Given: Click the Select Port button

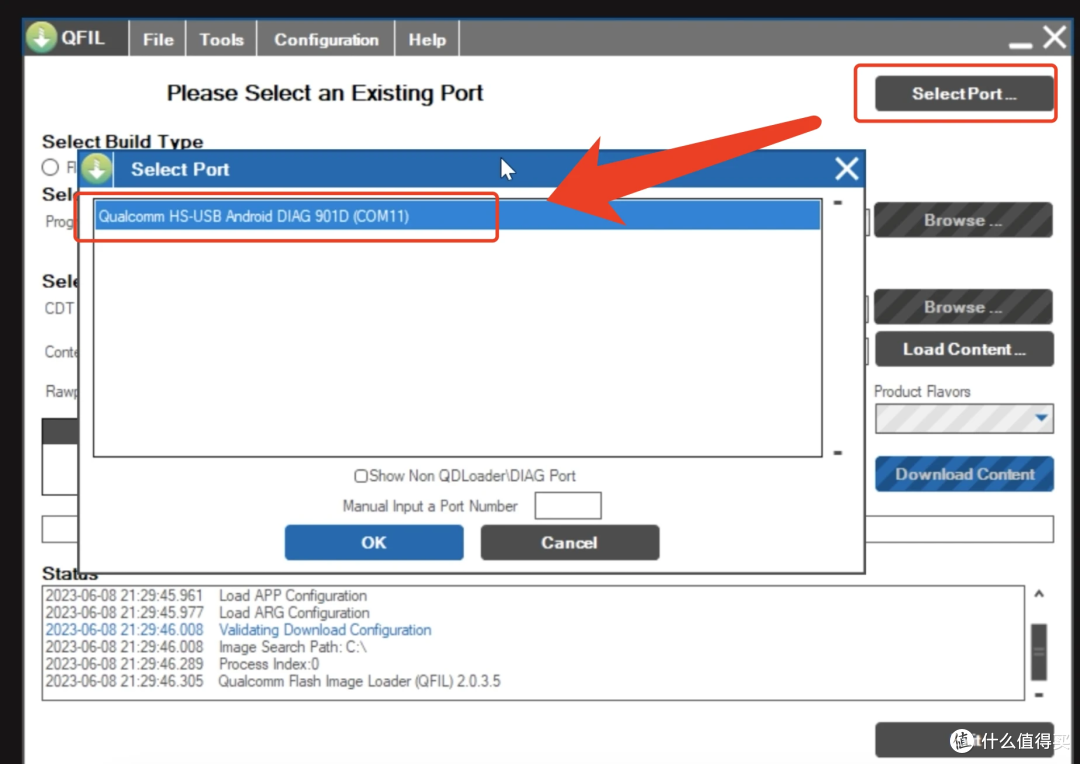Looking at the screenshot, I should pyautogui.click(x=964, y=94).
